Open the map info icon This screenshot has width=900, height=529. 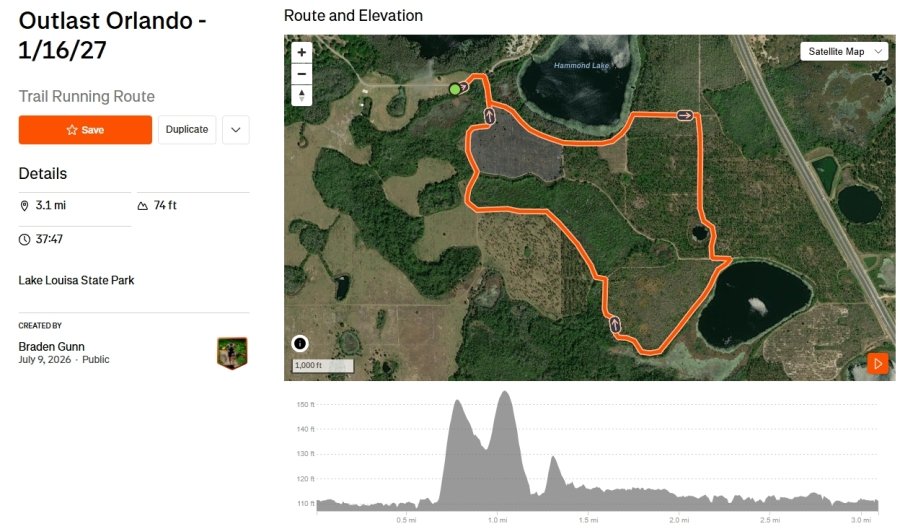[300, 343]
